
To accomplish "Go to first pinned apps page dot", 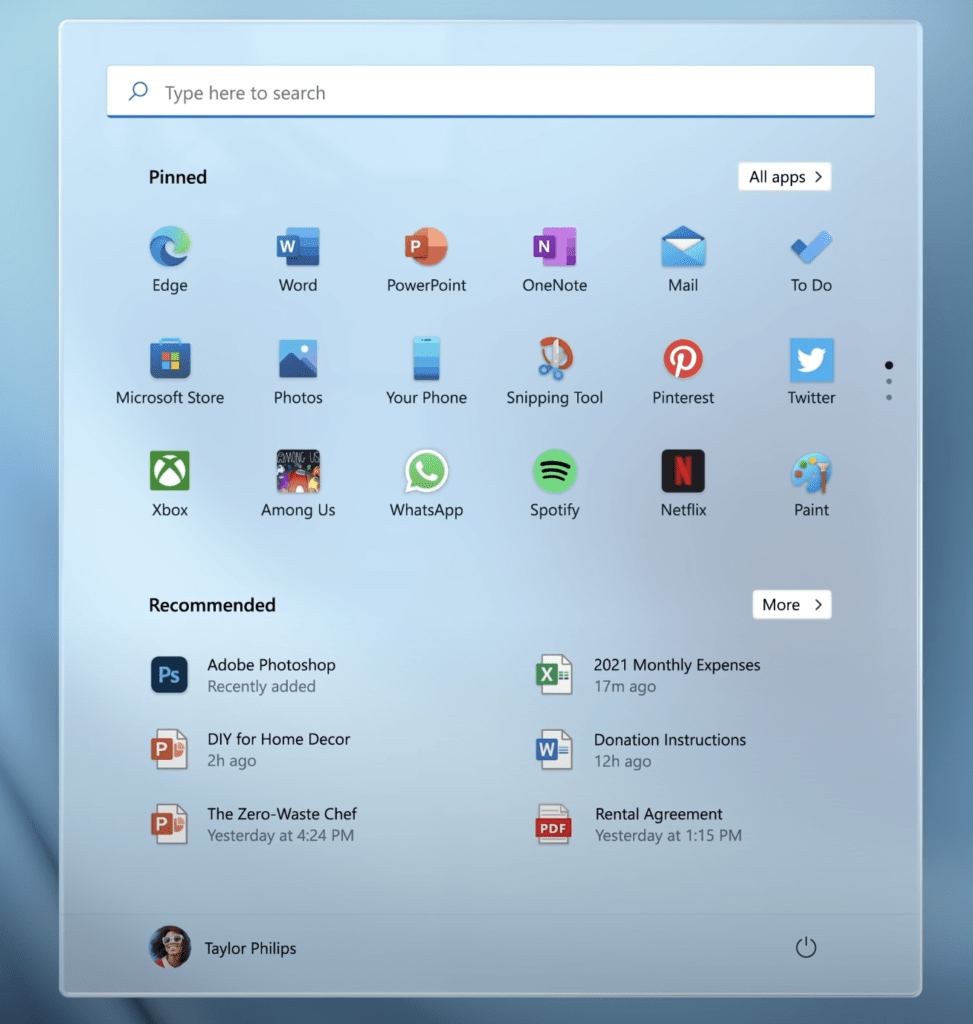I will click(x=889, y=365).
